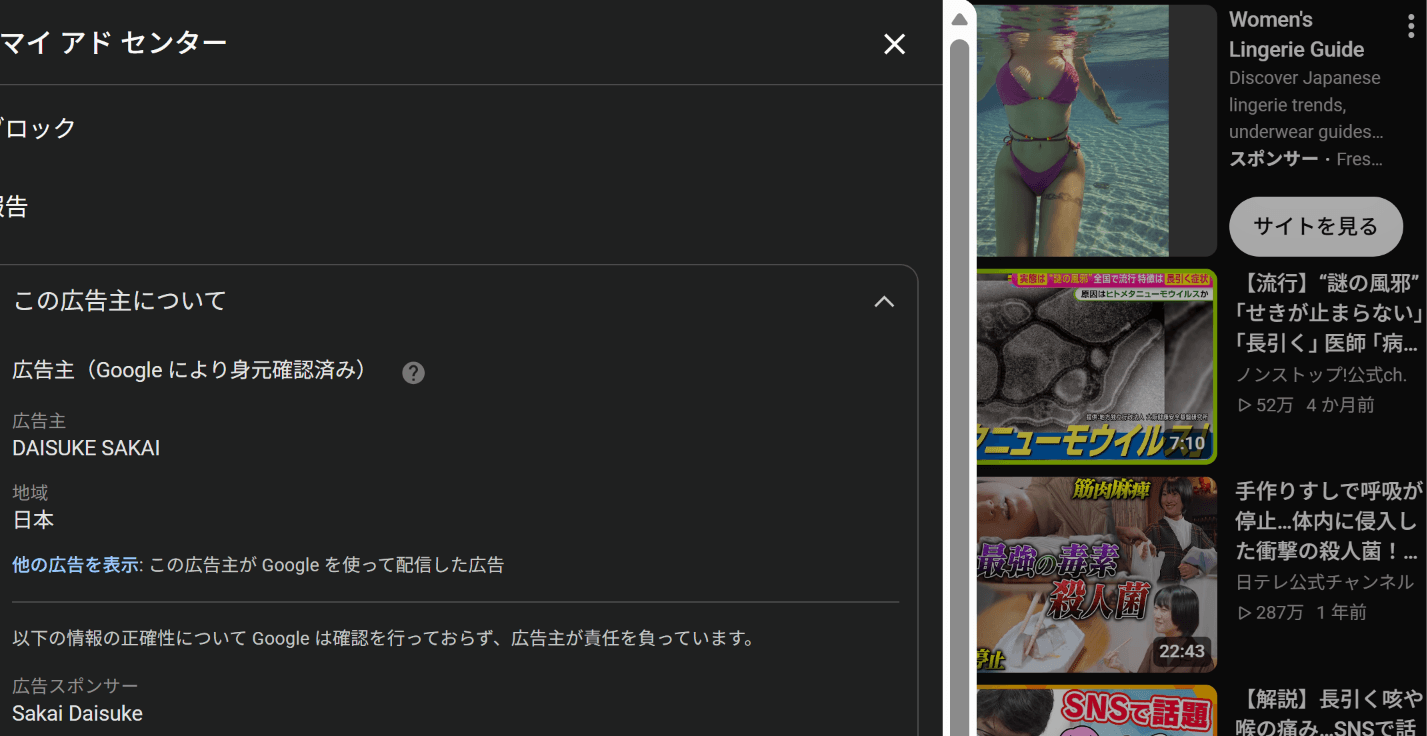1427x736 pixels.
Task: Collapse the この広告主について section
Action: 884,301
